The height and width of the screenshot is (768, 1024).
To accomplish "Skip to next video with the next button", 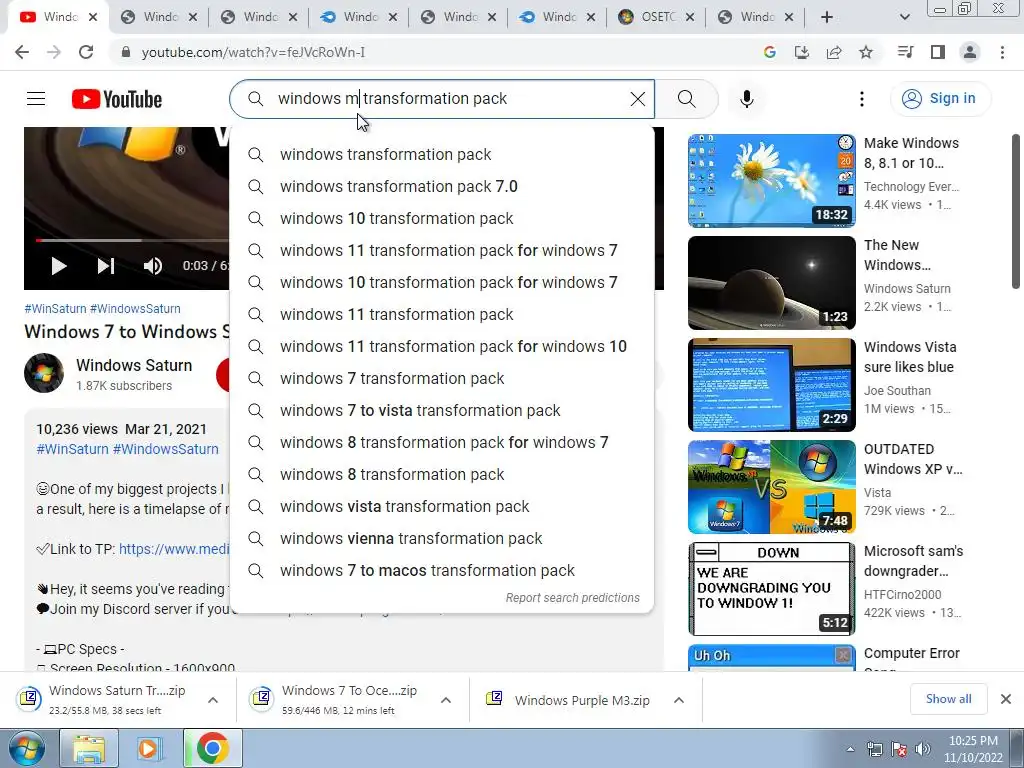I will tap(106, 266).
